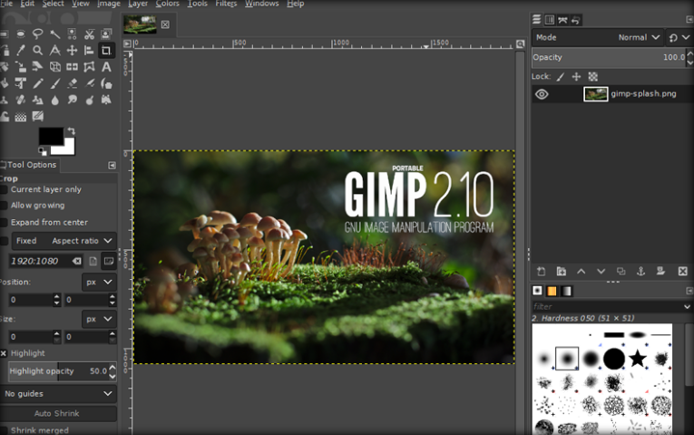Hide the gimp-splash.png layer
The image size is (694, 435).
(x=542, y=94)
